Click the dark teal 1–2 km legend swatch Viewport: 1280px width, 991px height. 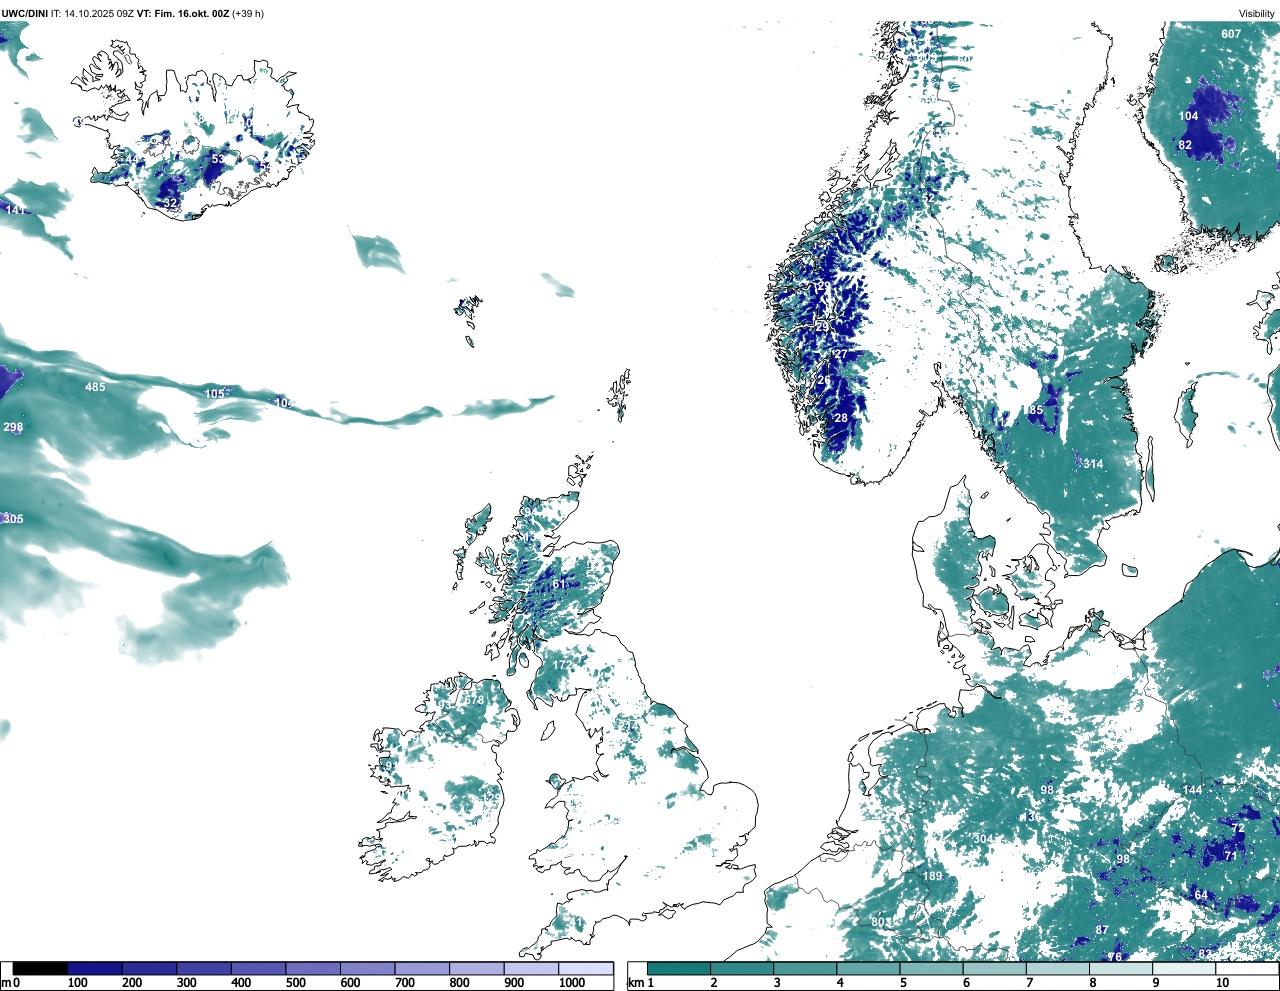(x=679, y=968)
